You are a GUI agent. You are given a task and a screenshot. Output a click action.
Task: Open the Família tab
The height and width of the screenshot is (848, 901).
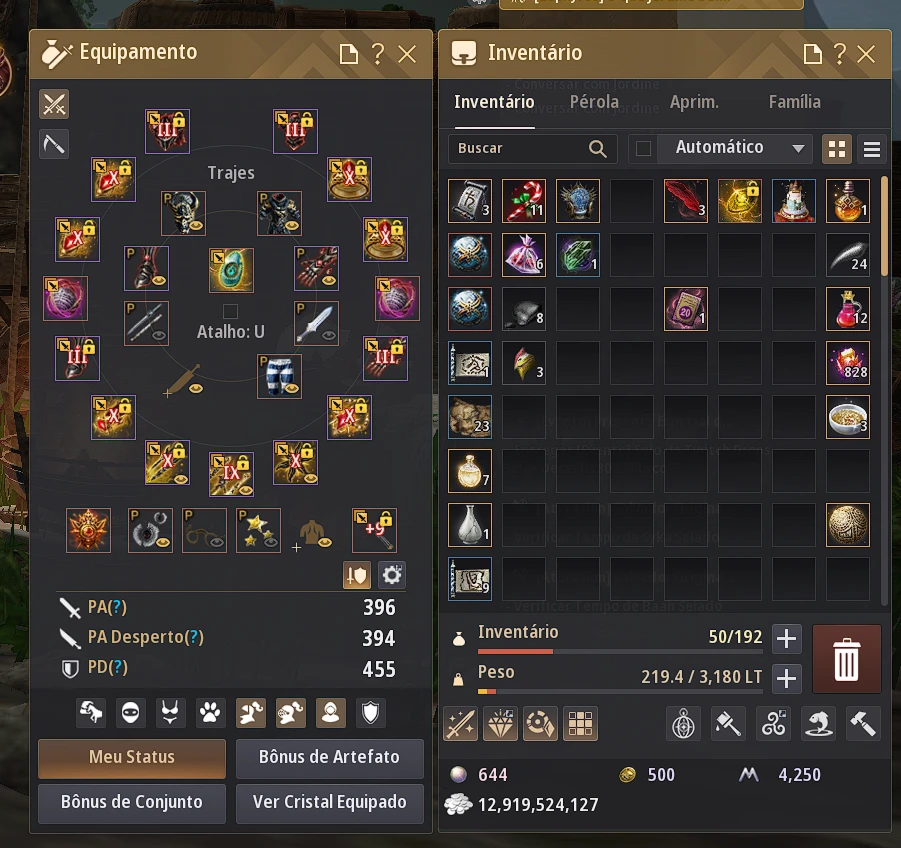pyautogui.click(x=794, y=102)
